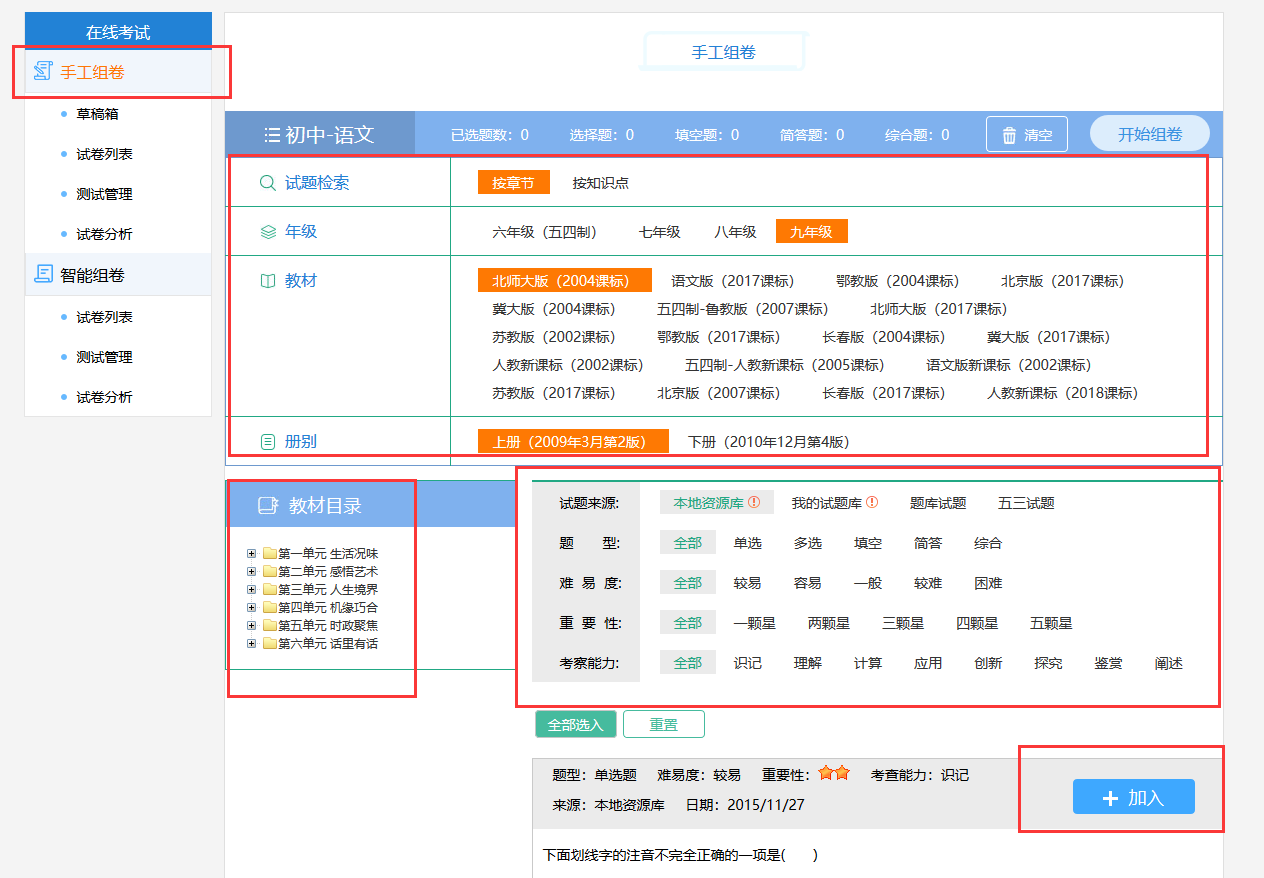The width and height of the screenshot is (1264, 878).
Task: Expand 第三单元 人生境界 tree node
Action: click(251, 590)
